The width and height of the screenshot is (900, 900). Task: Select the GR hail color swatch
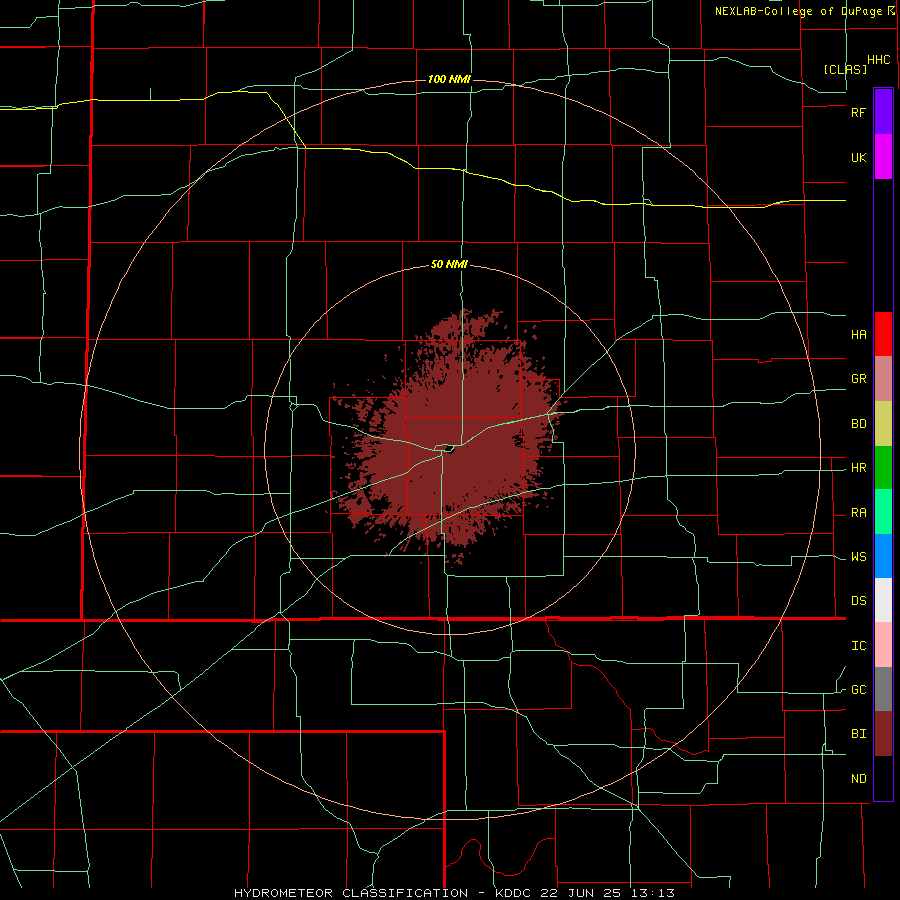coord(883,379)
